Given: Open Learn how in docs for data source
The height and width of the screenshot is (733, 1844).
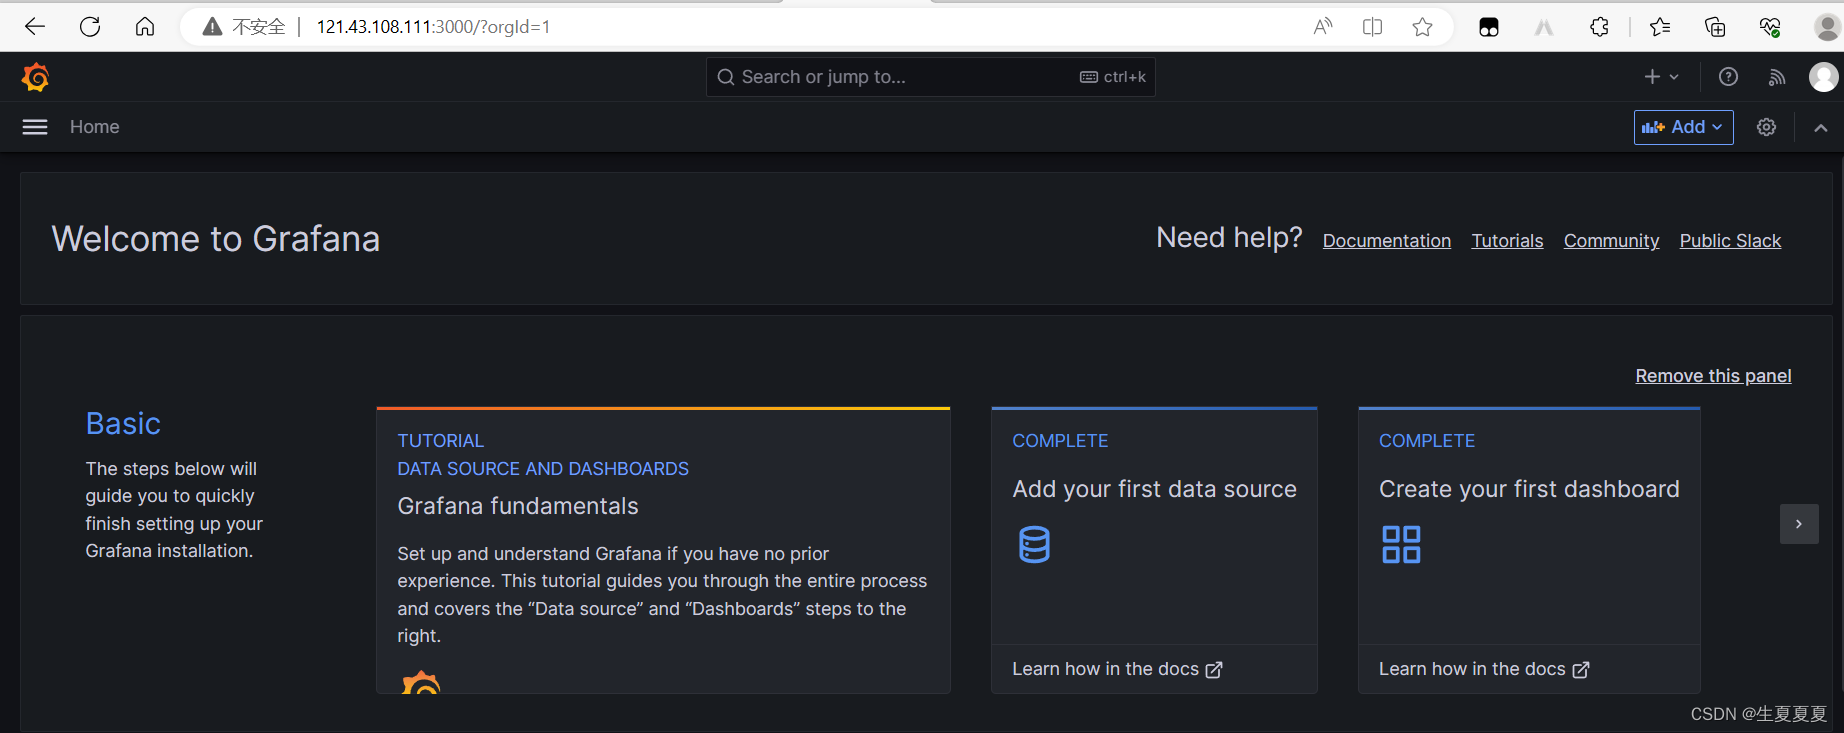Looking at the screenshot, I should (x=1117, y=669).
